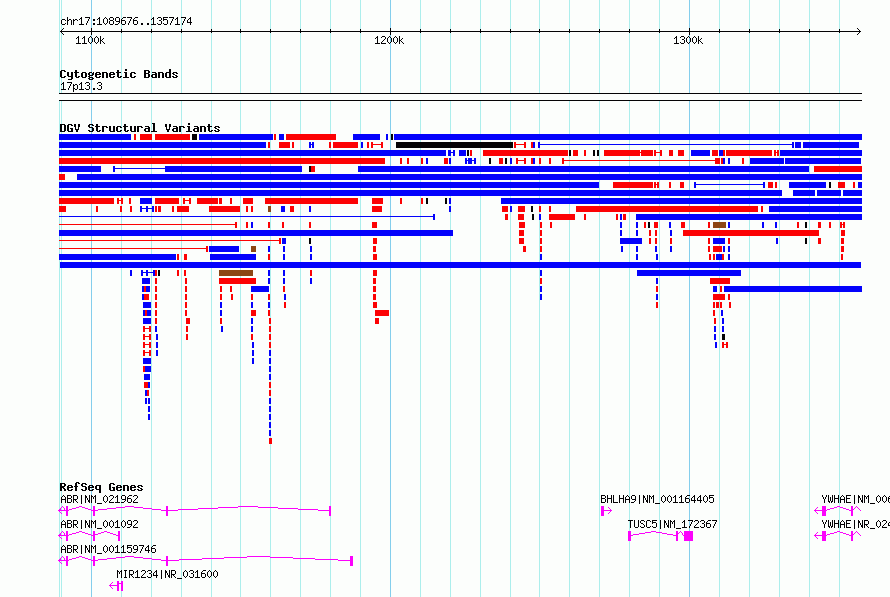Click the 1300k ruler tick label

click(x=688, y=40)
